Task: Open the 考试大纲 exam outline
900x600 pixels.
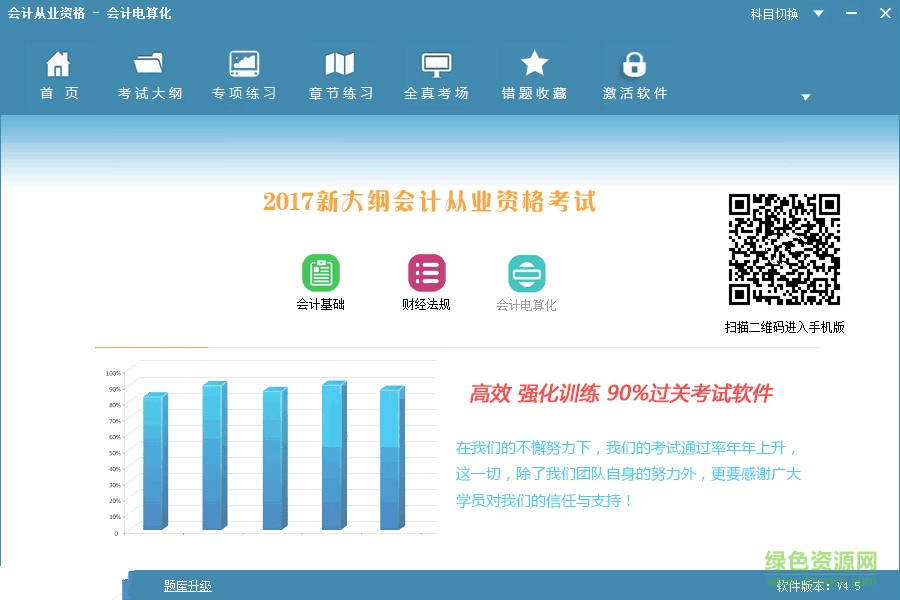Action: pos(148,73)
